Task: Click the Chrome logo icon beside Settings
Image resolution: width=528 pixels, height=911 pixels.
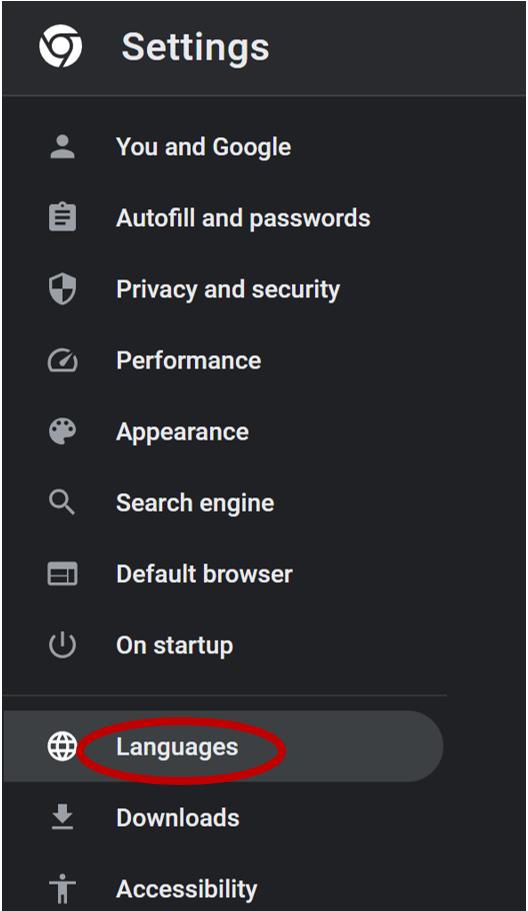Action: click(x=60, y=46)
